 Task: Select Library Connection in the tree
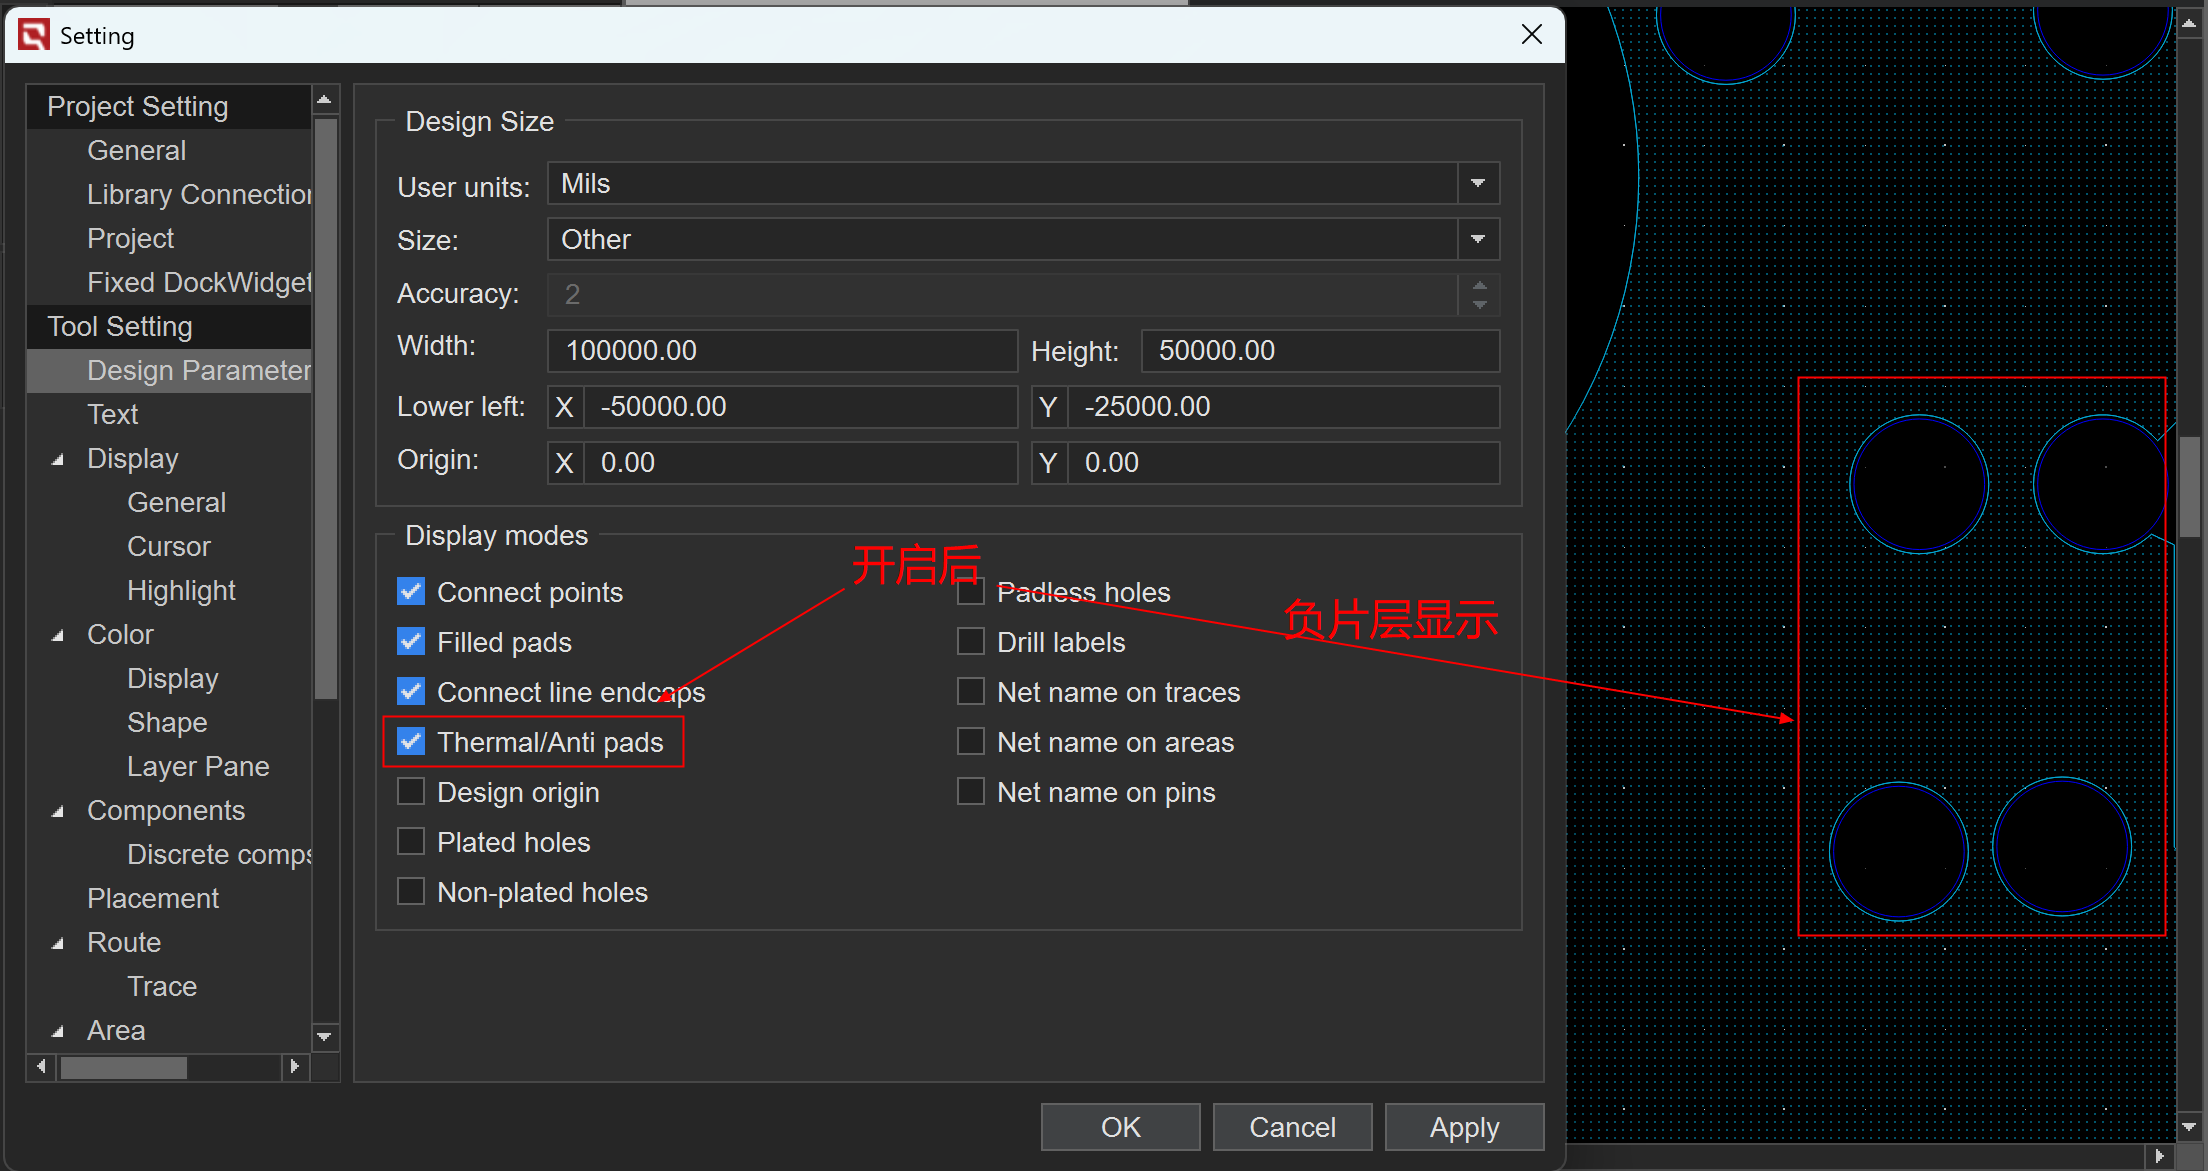click(x=198, y=194)
